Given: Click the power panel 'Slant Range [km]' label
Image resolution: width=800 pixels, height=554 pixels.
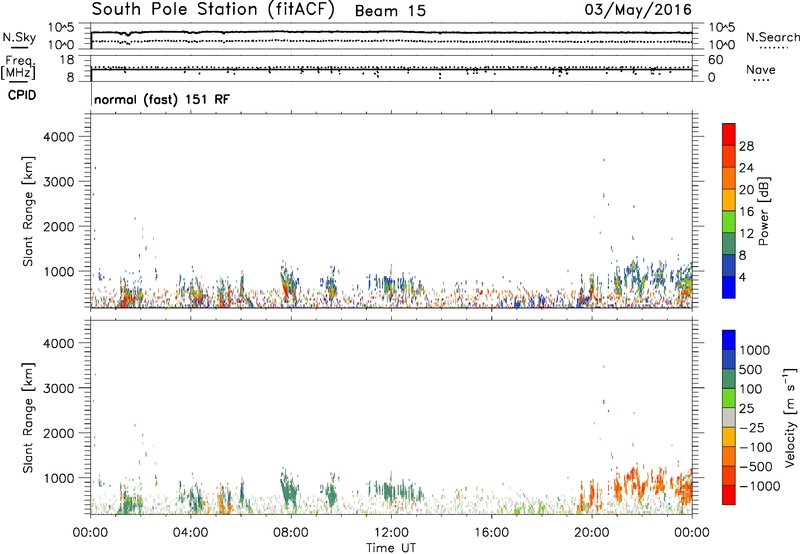Looking at the screenshot, I should [28, 211].
